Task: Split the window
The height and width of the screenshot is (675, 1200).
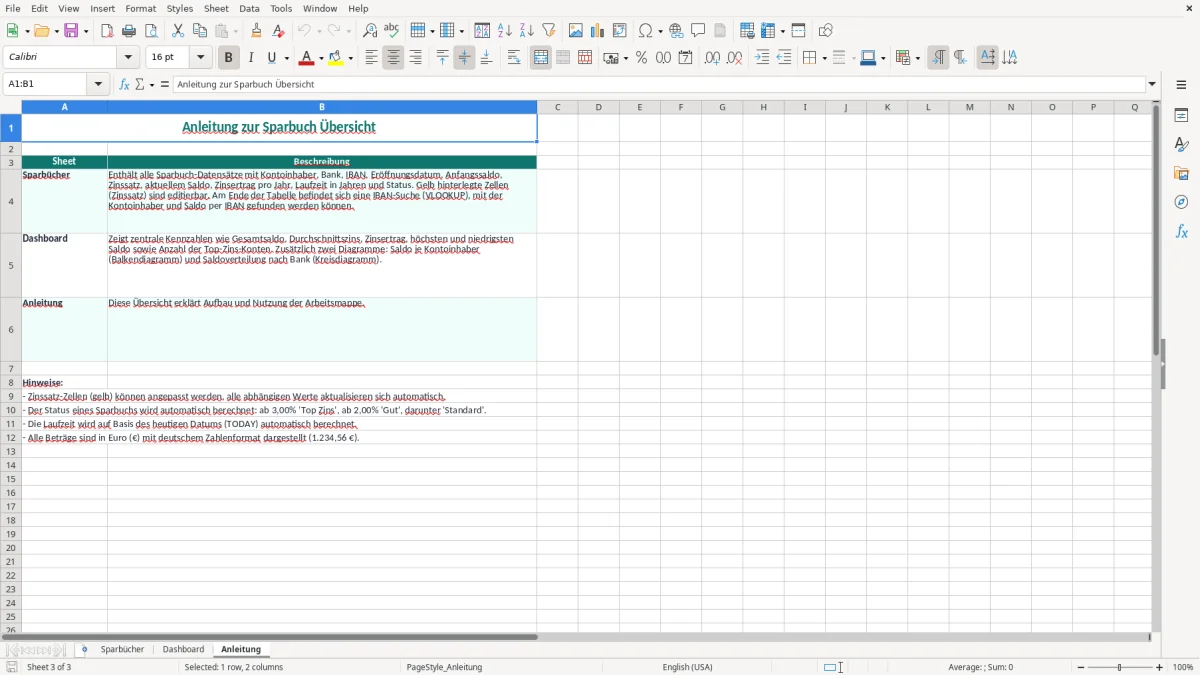Action: (x=798, y=31)
